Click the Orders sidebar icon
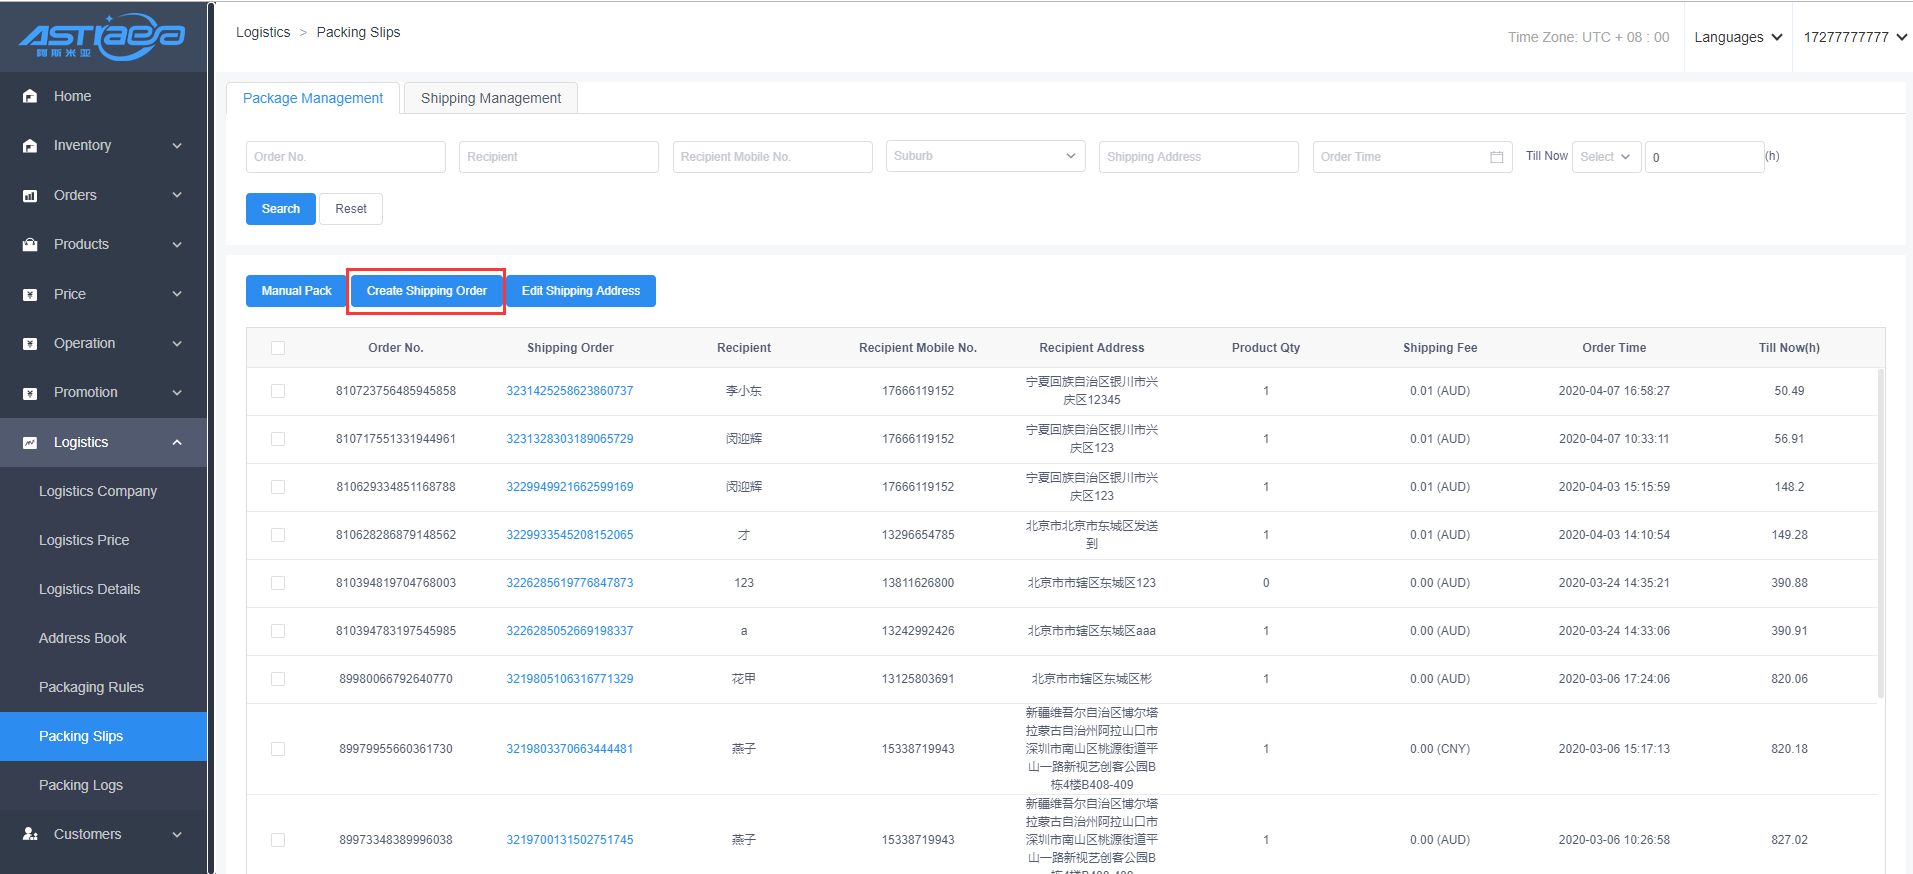 30,196
